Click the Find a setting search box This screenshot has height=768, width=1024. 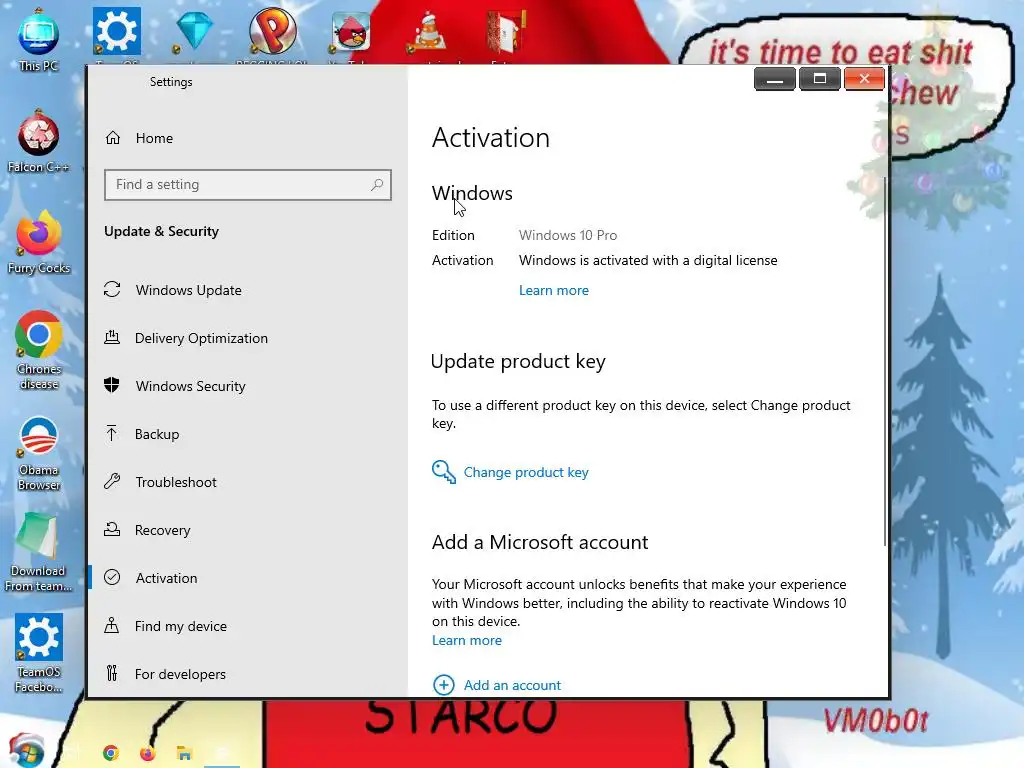pyautogui.click(x=248, y=185)
